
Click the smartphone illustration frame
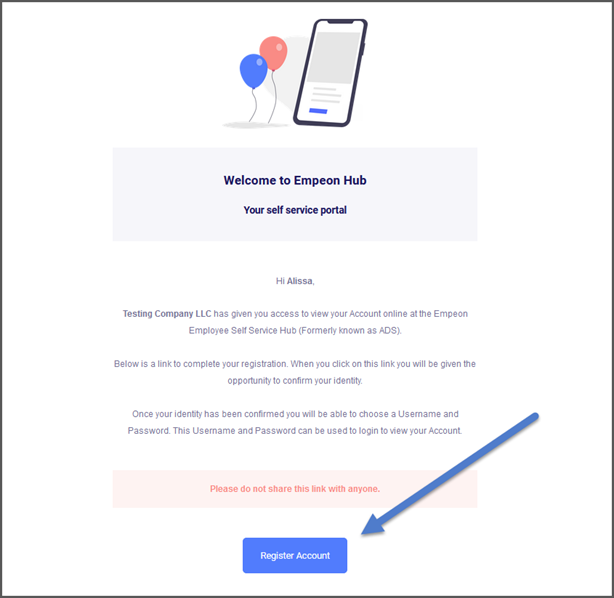pyautogui.click(x=330, y=73)
